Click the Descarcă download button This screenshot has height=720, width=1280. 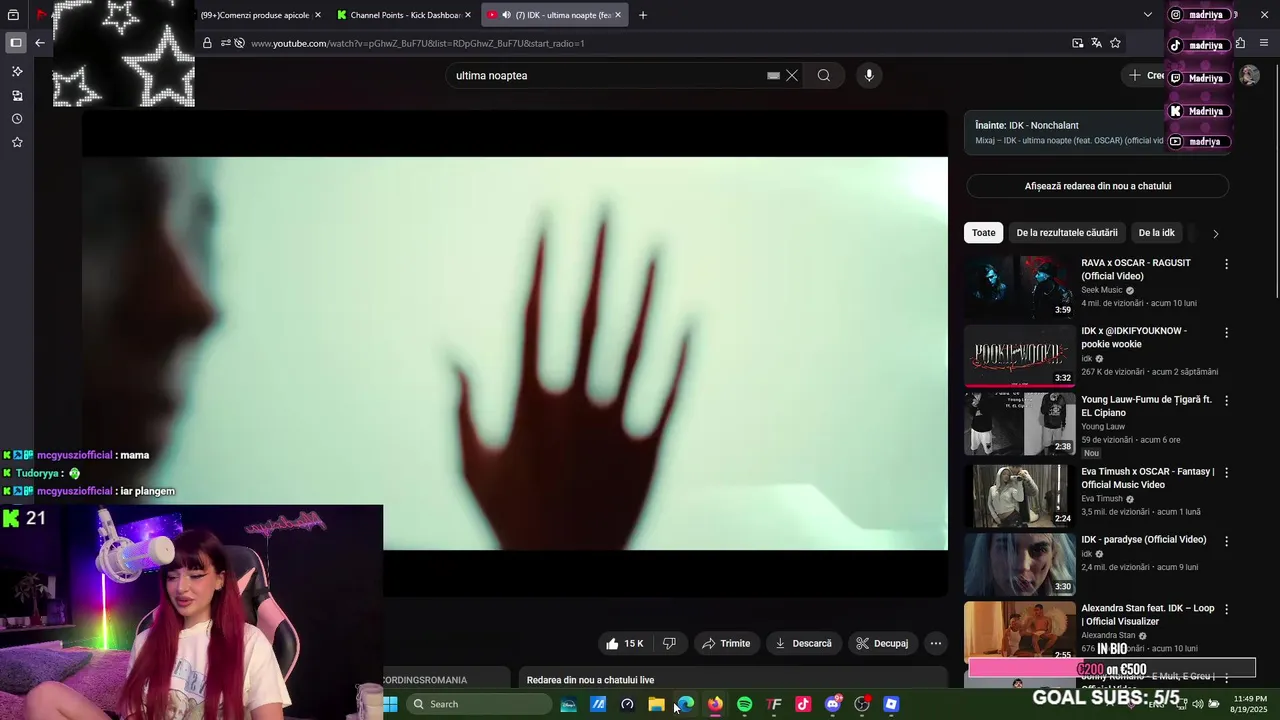click(x=803, y=643)
